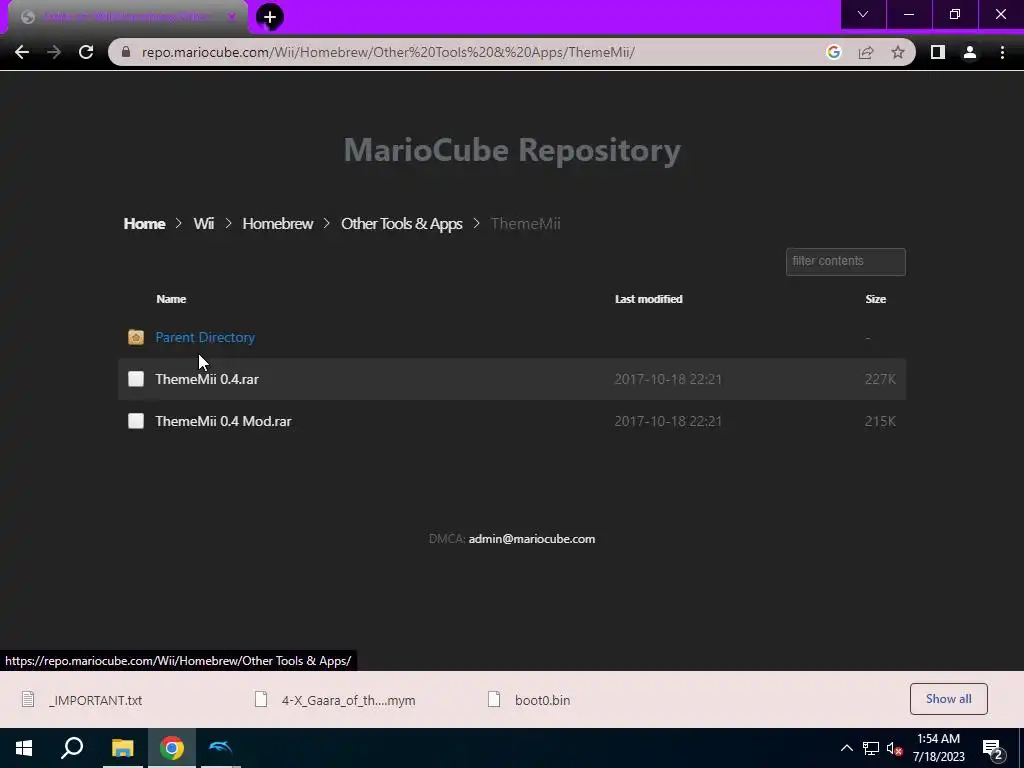Close the current browser tab
This screenshot has height=768, width=1024.
tap(231, 17)
